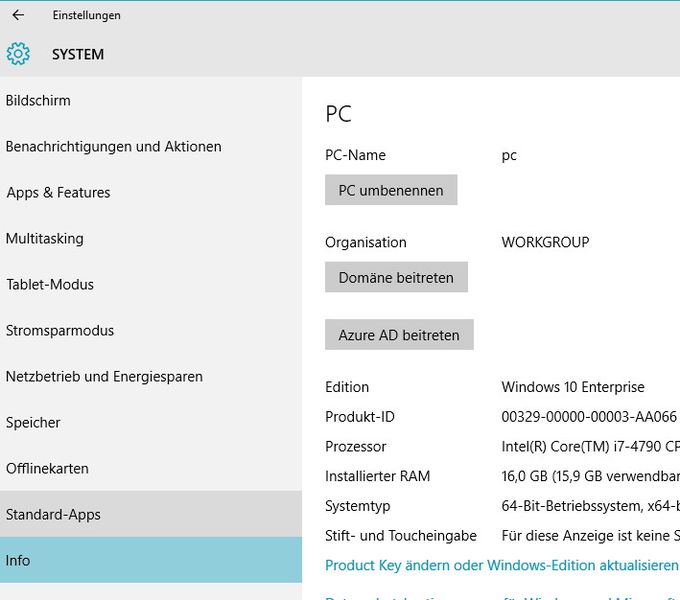
Task: Click the Produkt-ID value text
Action: 589,417
